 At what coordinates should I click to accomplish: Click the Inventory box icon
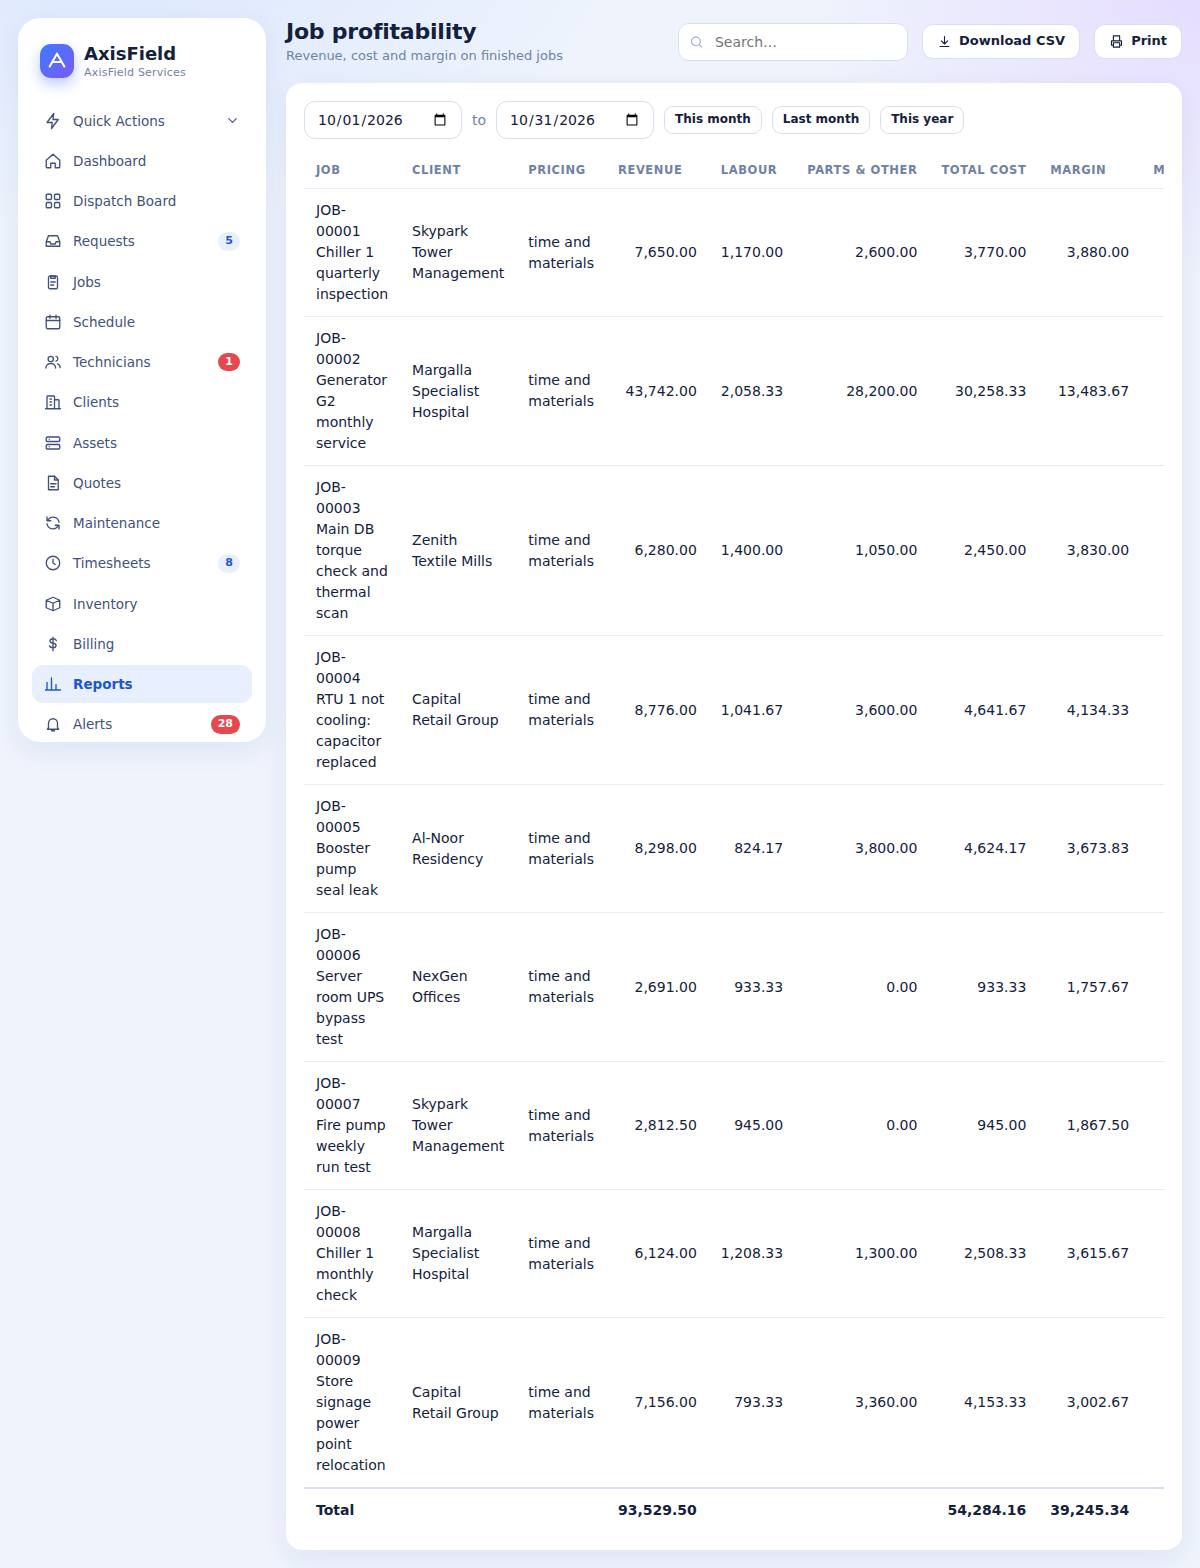(53, 604)
